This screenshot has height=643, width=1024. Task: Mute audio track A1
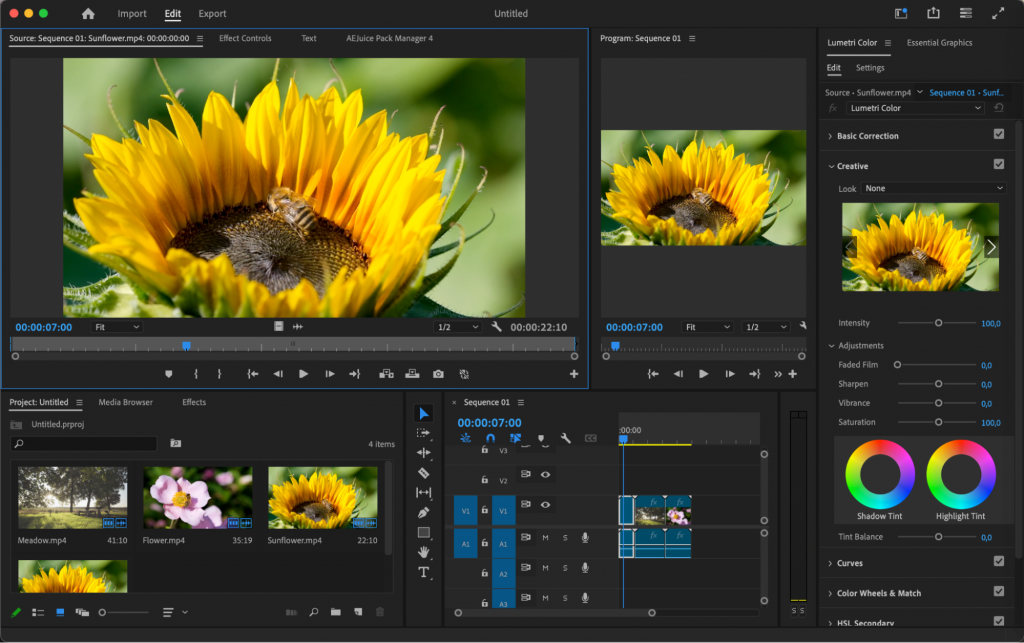pos(546,538)
